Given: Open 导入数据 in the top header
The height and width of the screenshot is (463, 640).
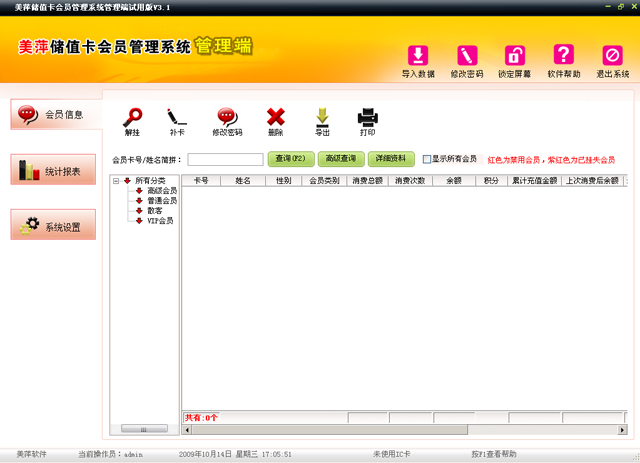Looking at the screenshot, I should click(x=418, y=57).
